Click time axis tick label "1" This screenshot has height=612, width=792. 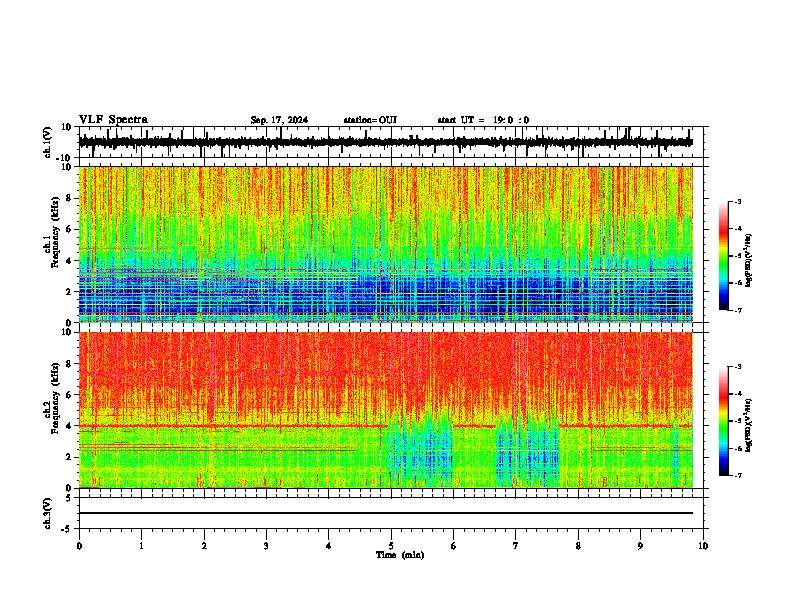click(141, 546)
